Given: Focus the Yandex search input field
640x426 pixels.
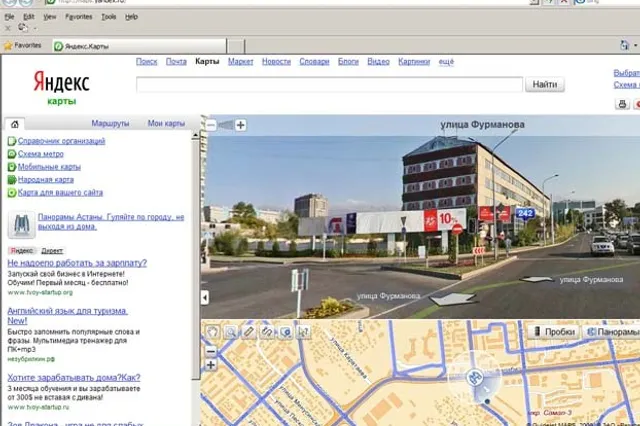Looking at the screenshot, I should point(329,84).
